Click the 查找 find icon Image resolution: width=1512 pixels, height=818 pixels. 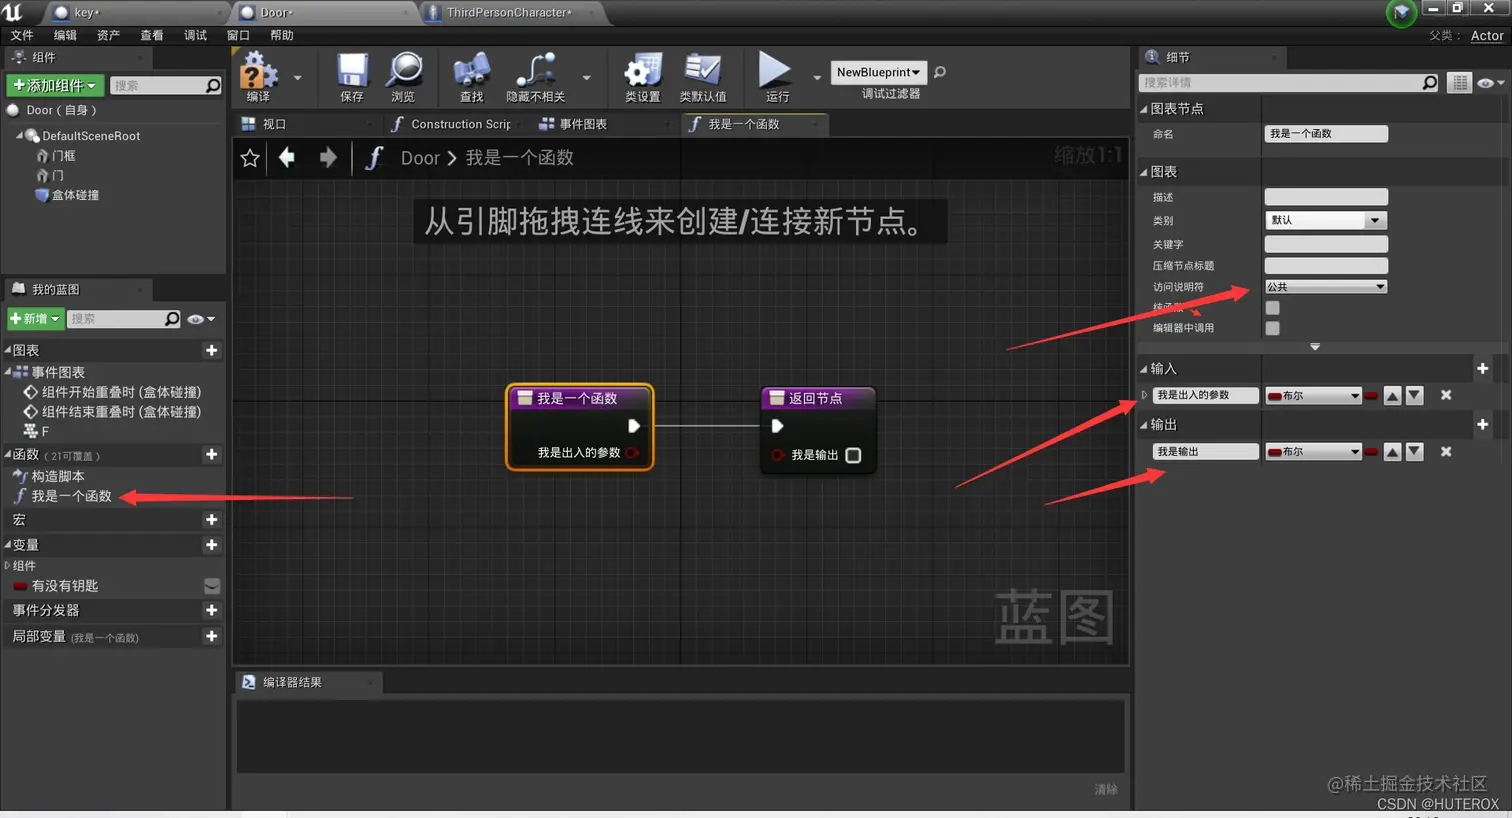tap(471, 76)
